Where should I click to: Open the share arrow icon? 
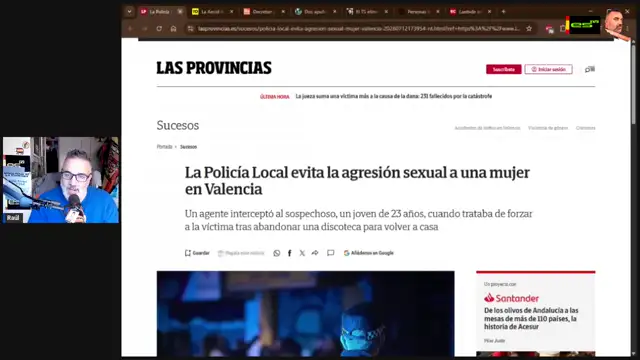click(x=315, y=253)
